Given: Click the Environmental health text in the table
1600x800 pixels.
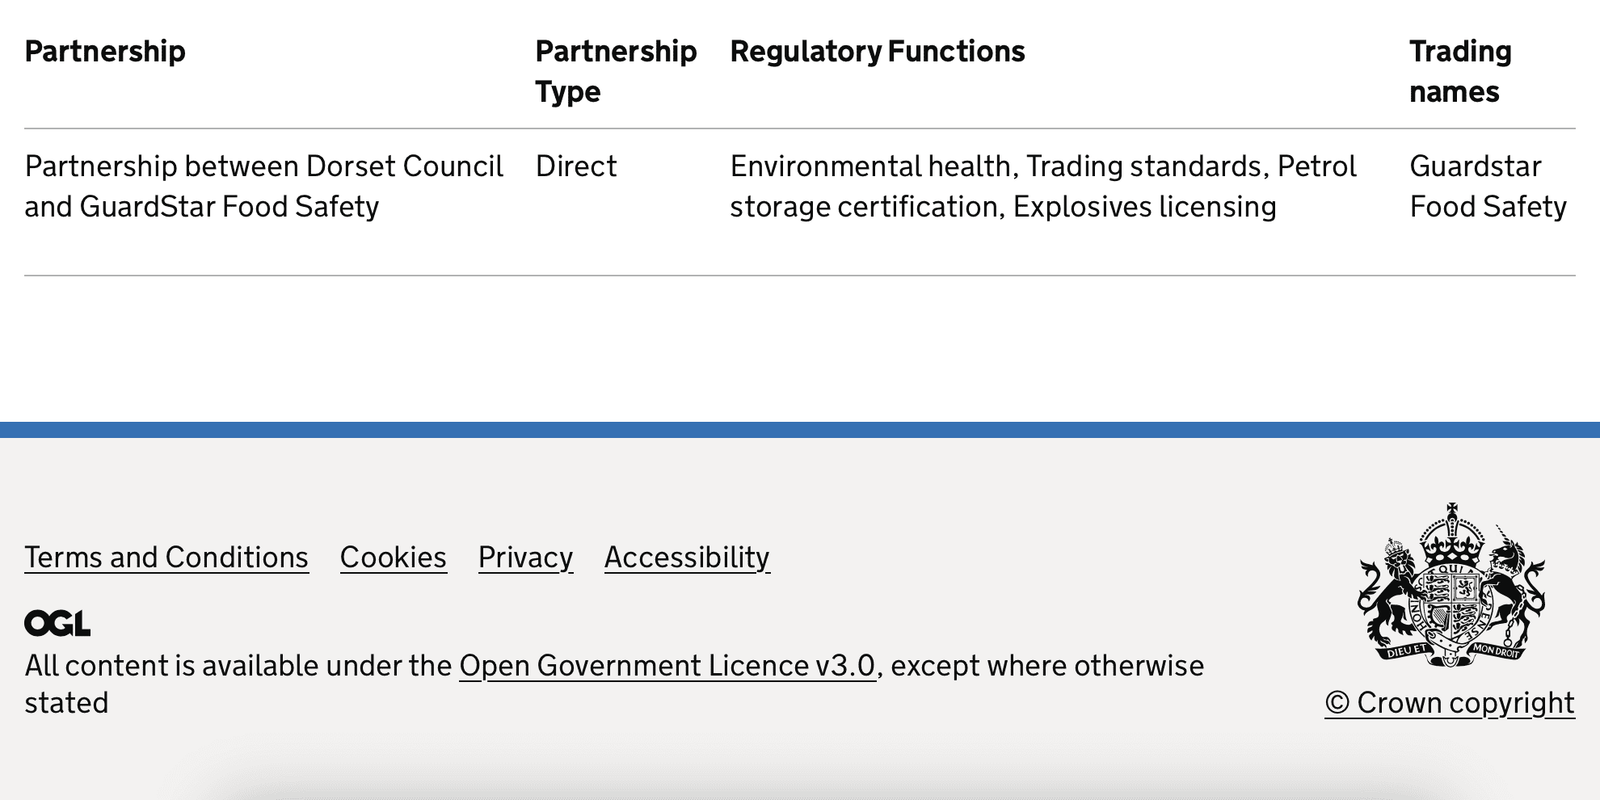Looking at the screenshot, I should (871, 166).
